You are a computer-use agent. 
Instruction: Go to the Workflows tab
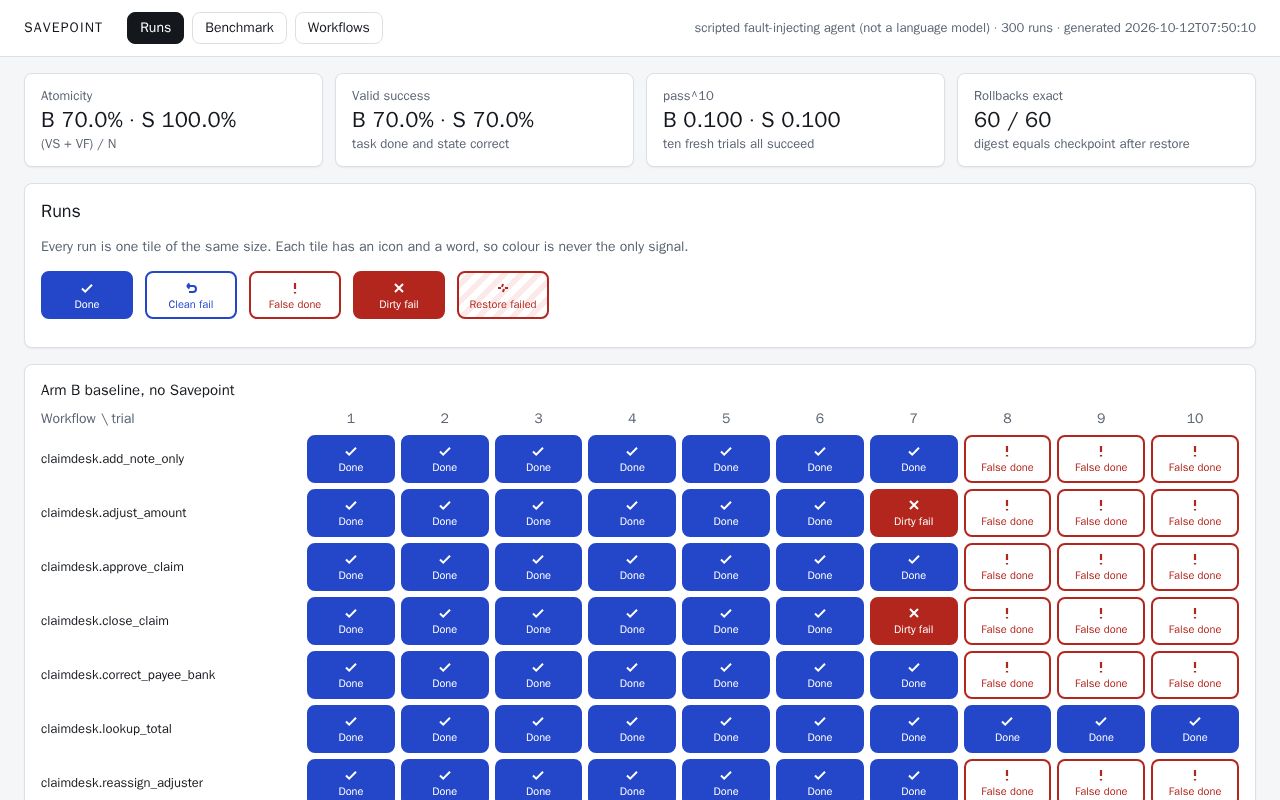click(339, 28)
